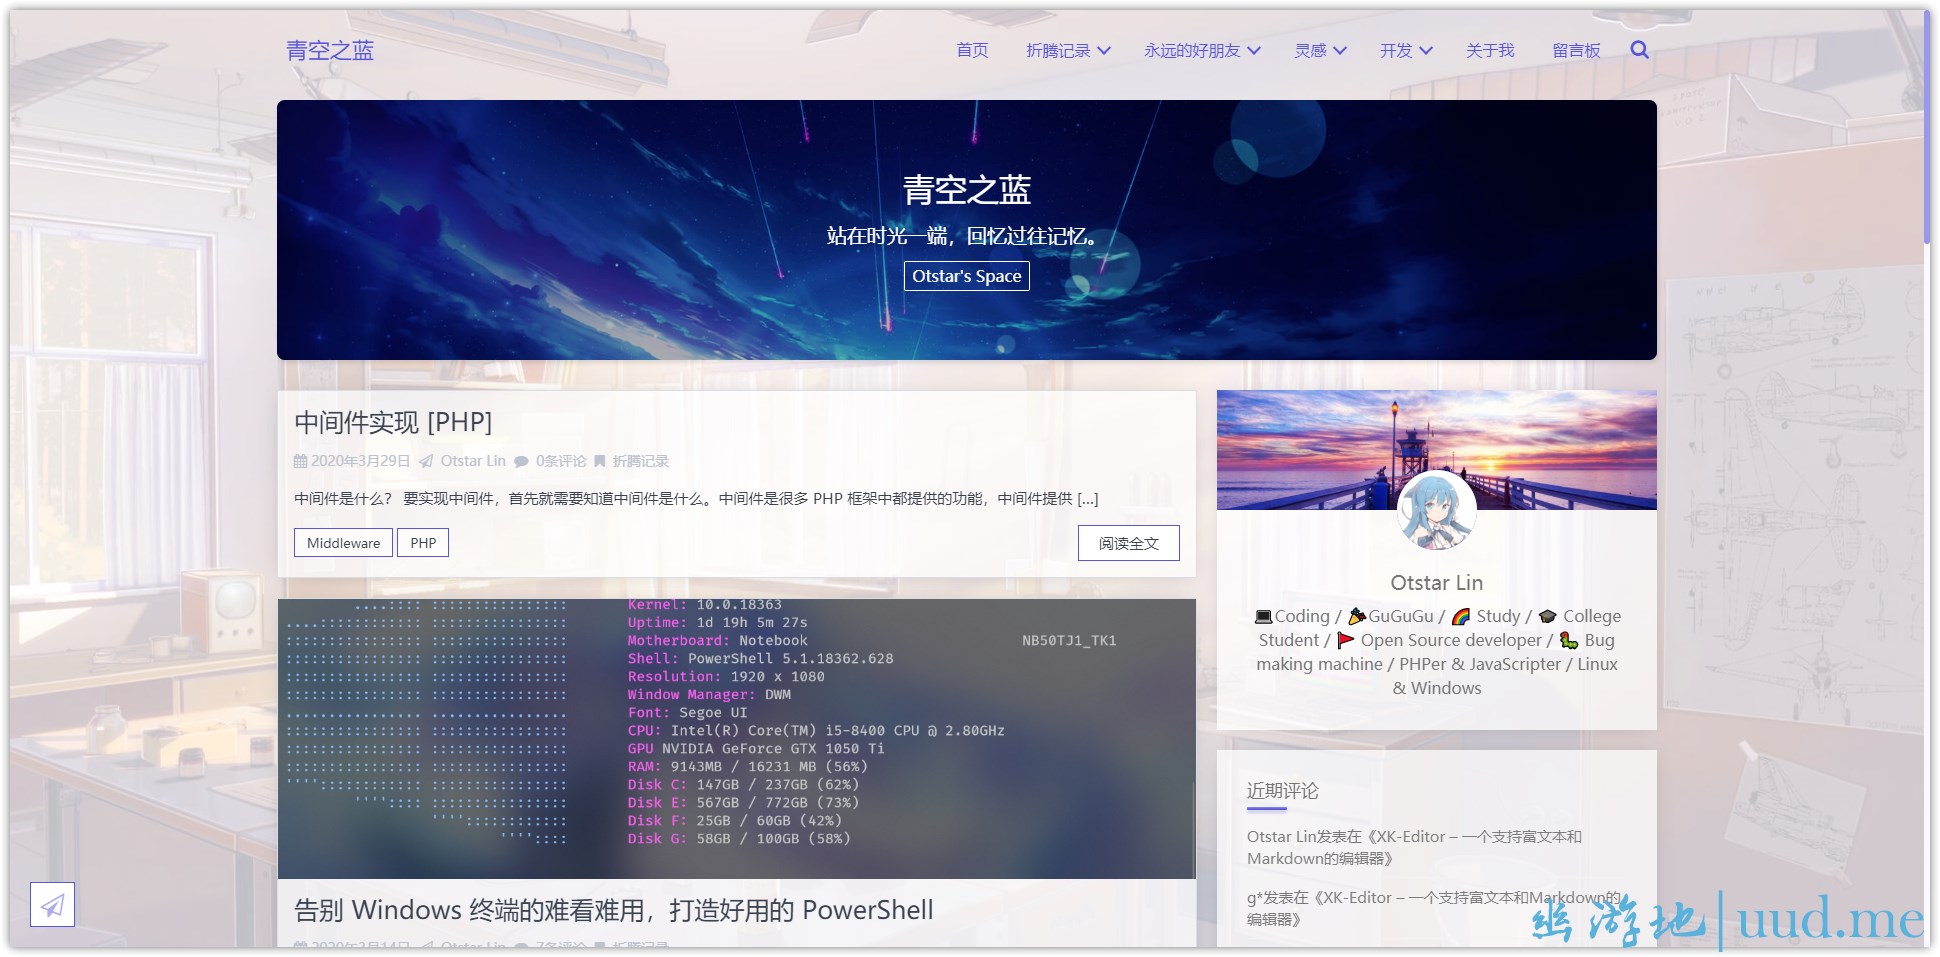This screenshot has height=957, width=1940.
Task: Click the bookmark icon before 折腾记录 category
Action: (x=600, y=461)
